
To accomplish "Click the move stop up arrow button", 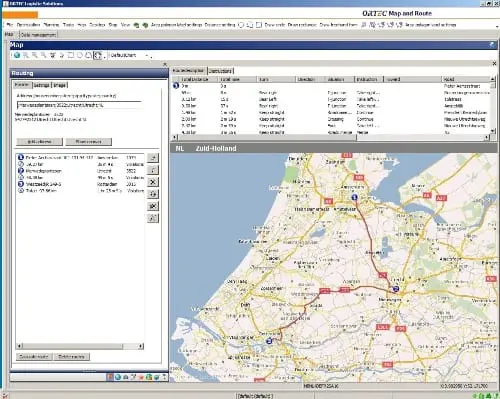I will [x=153, y=158].
